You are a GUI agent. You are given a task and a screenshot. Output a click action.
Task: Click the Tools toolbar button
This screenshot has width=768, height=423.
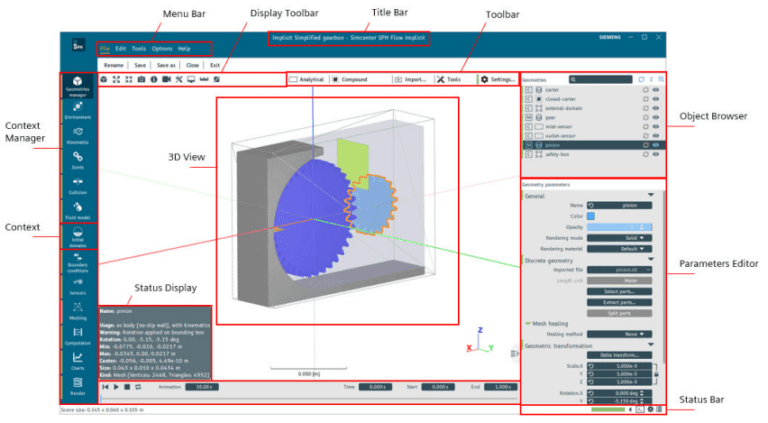449,79
